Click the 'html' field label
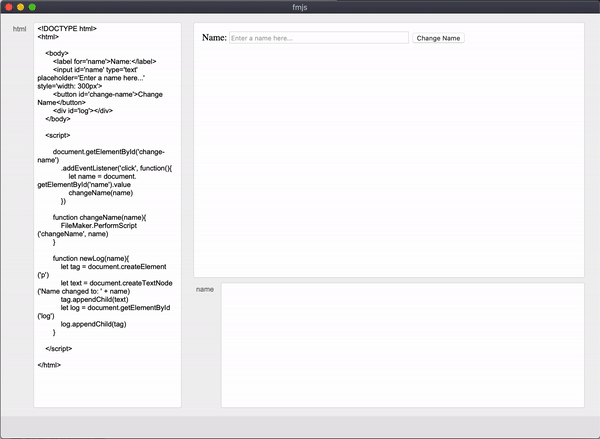 (20, 29)
